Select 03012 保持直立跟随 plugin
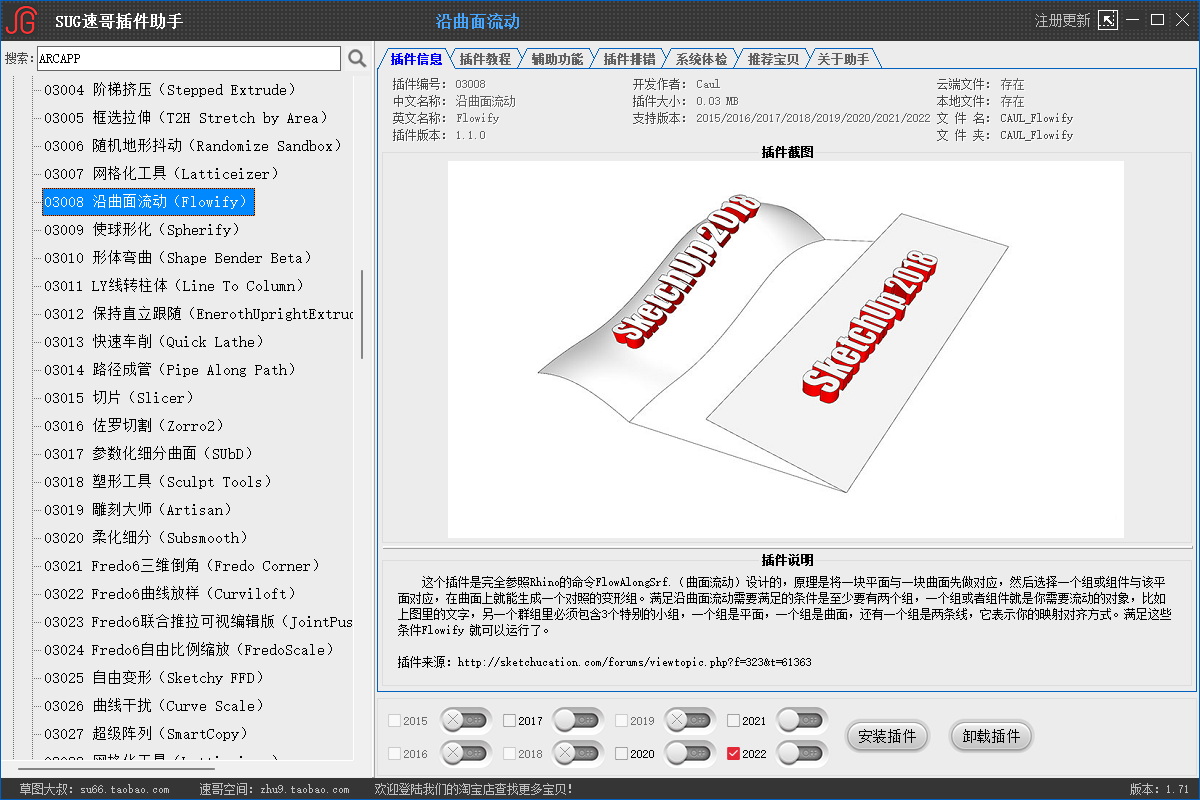This screenshot has width=1200, height=800. pos(198,314)
